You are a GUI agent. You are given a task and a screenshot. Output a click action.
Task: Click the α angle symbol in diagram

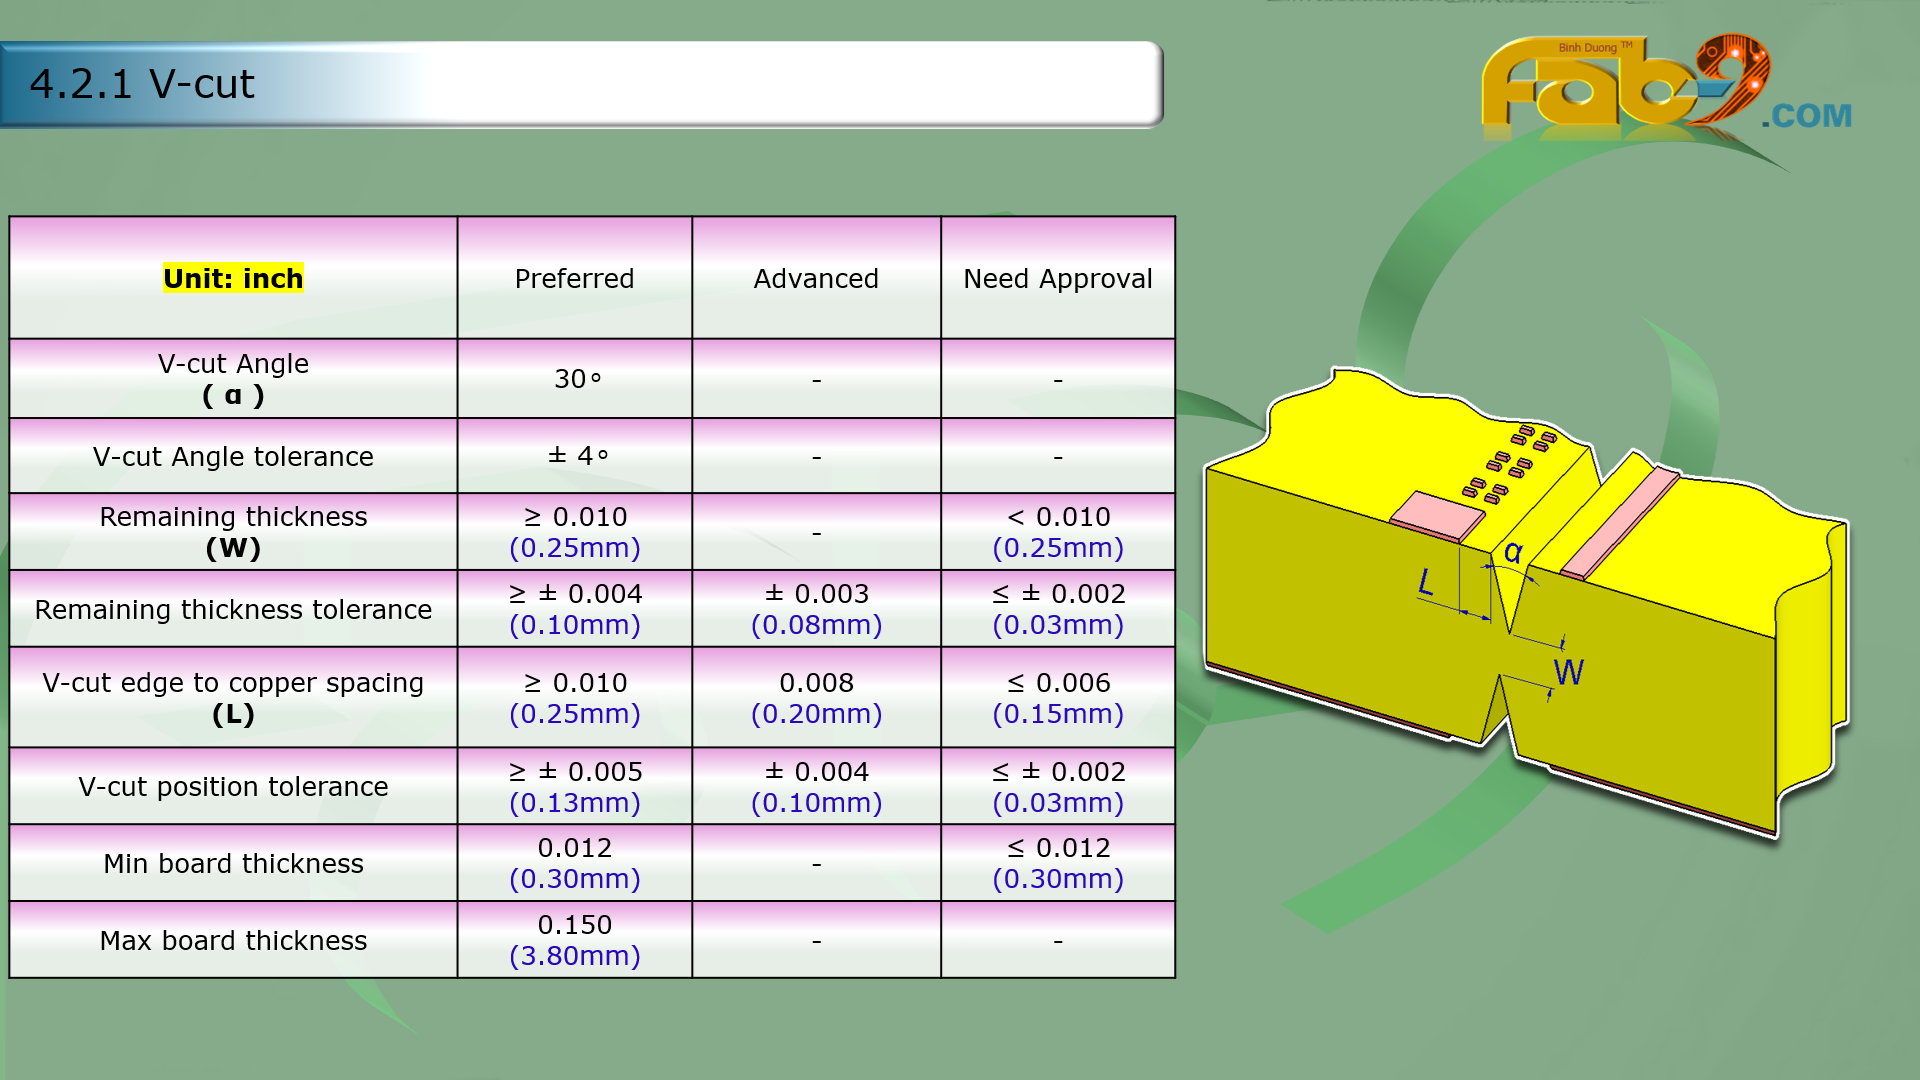coord(1513,552)
